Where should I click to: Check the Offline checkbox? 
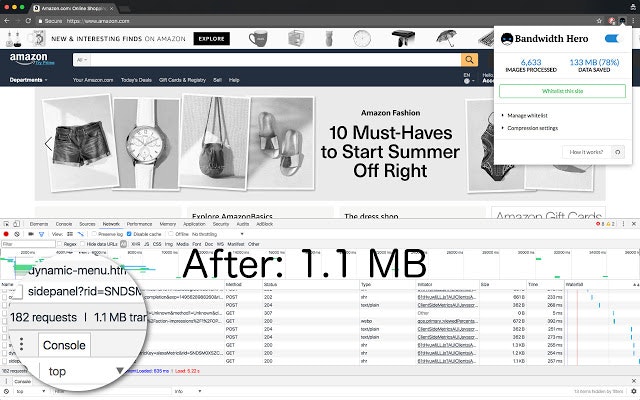(171, 234)
